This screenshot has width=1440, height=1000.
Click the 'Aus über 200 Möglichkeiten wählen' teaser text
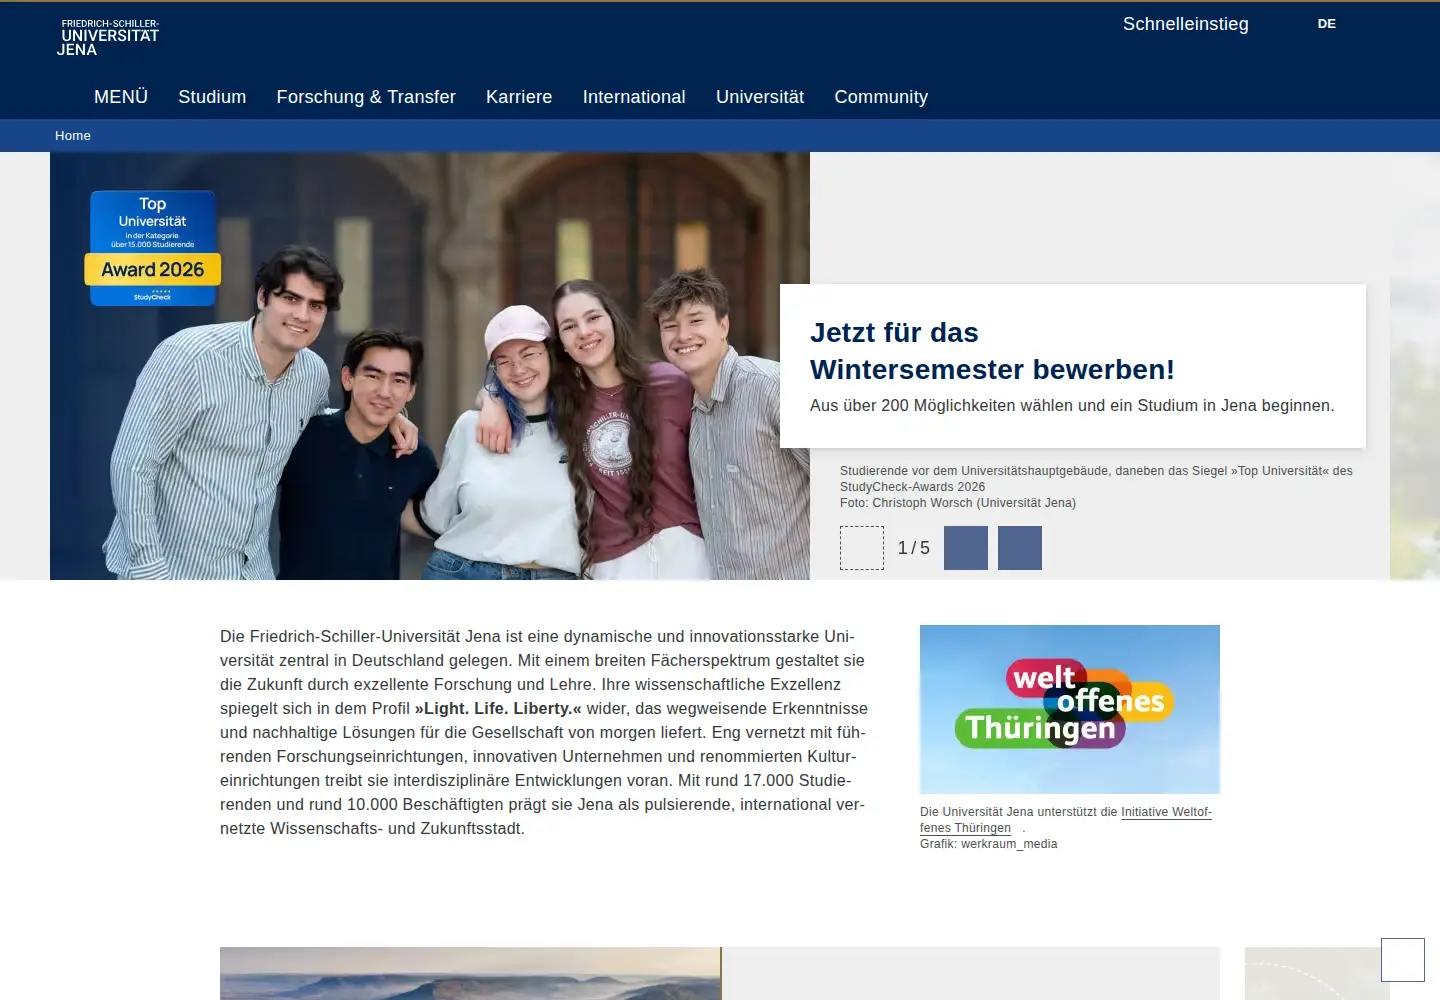coord(1072,406)
